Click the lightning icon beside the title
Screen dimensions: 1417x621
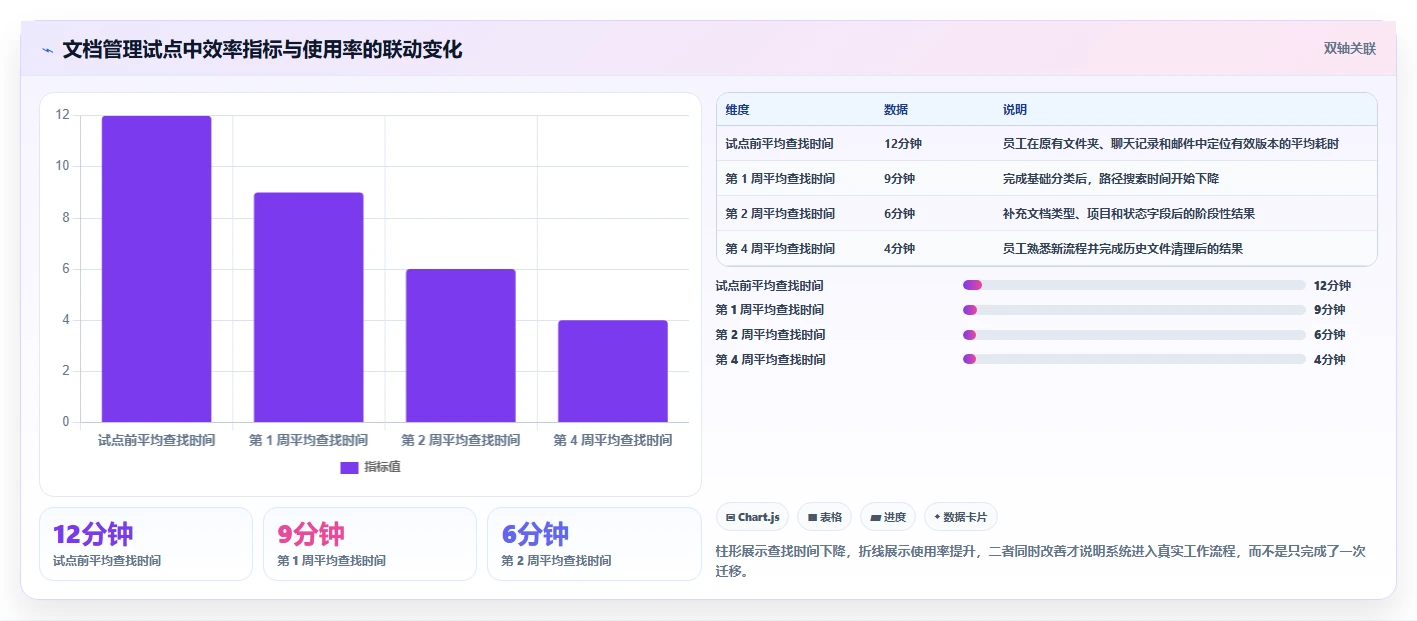tap(47, 50)
